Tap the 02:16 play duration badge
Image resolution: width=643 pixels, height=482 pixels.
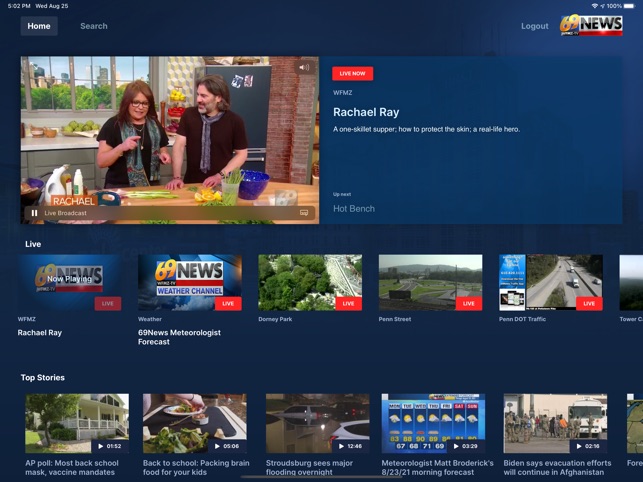588,446
